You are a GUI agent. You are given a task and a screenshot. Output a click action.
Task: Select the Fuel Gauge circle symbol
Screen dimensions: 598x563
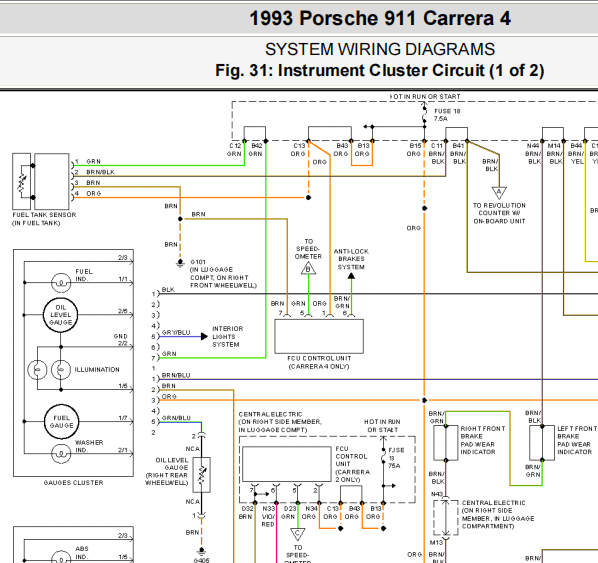point(61,421)
